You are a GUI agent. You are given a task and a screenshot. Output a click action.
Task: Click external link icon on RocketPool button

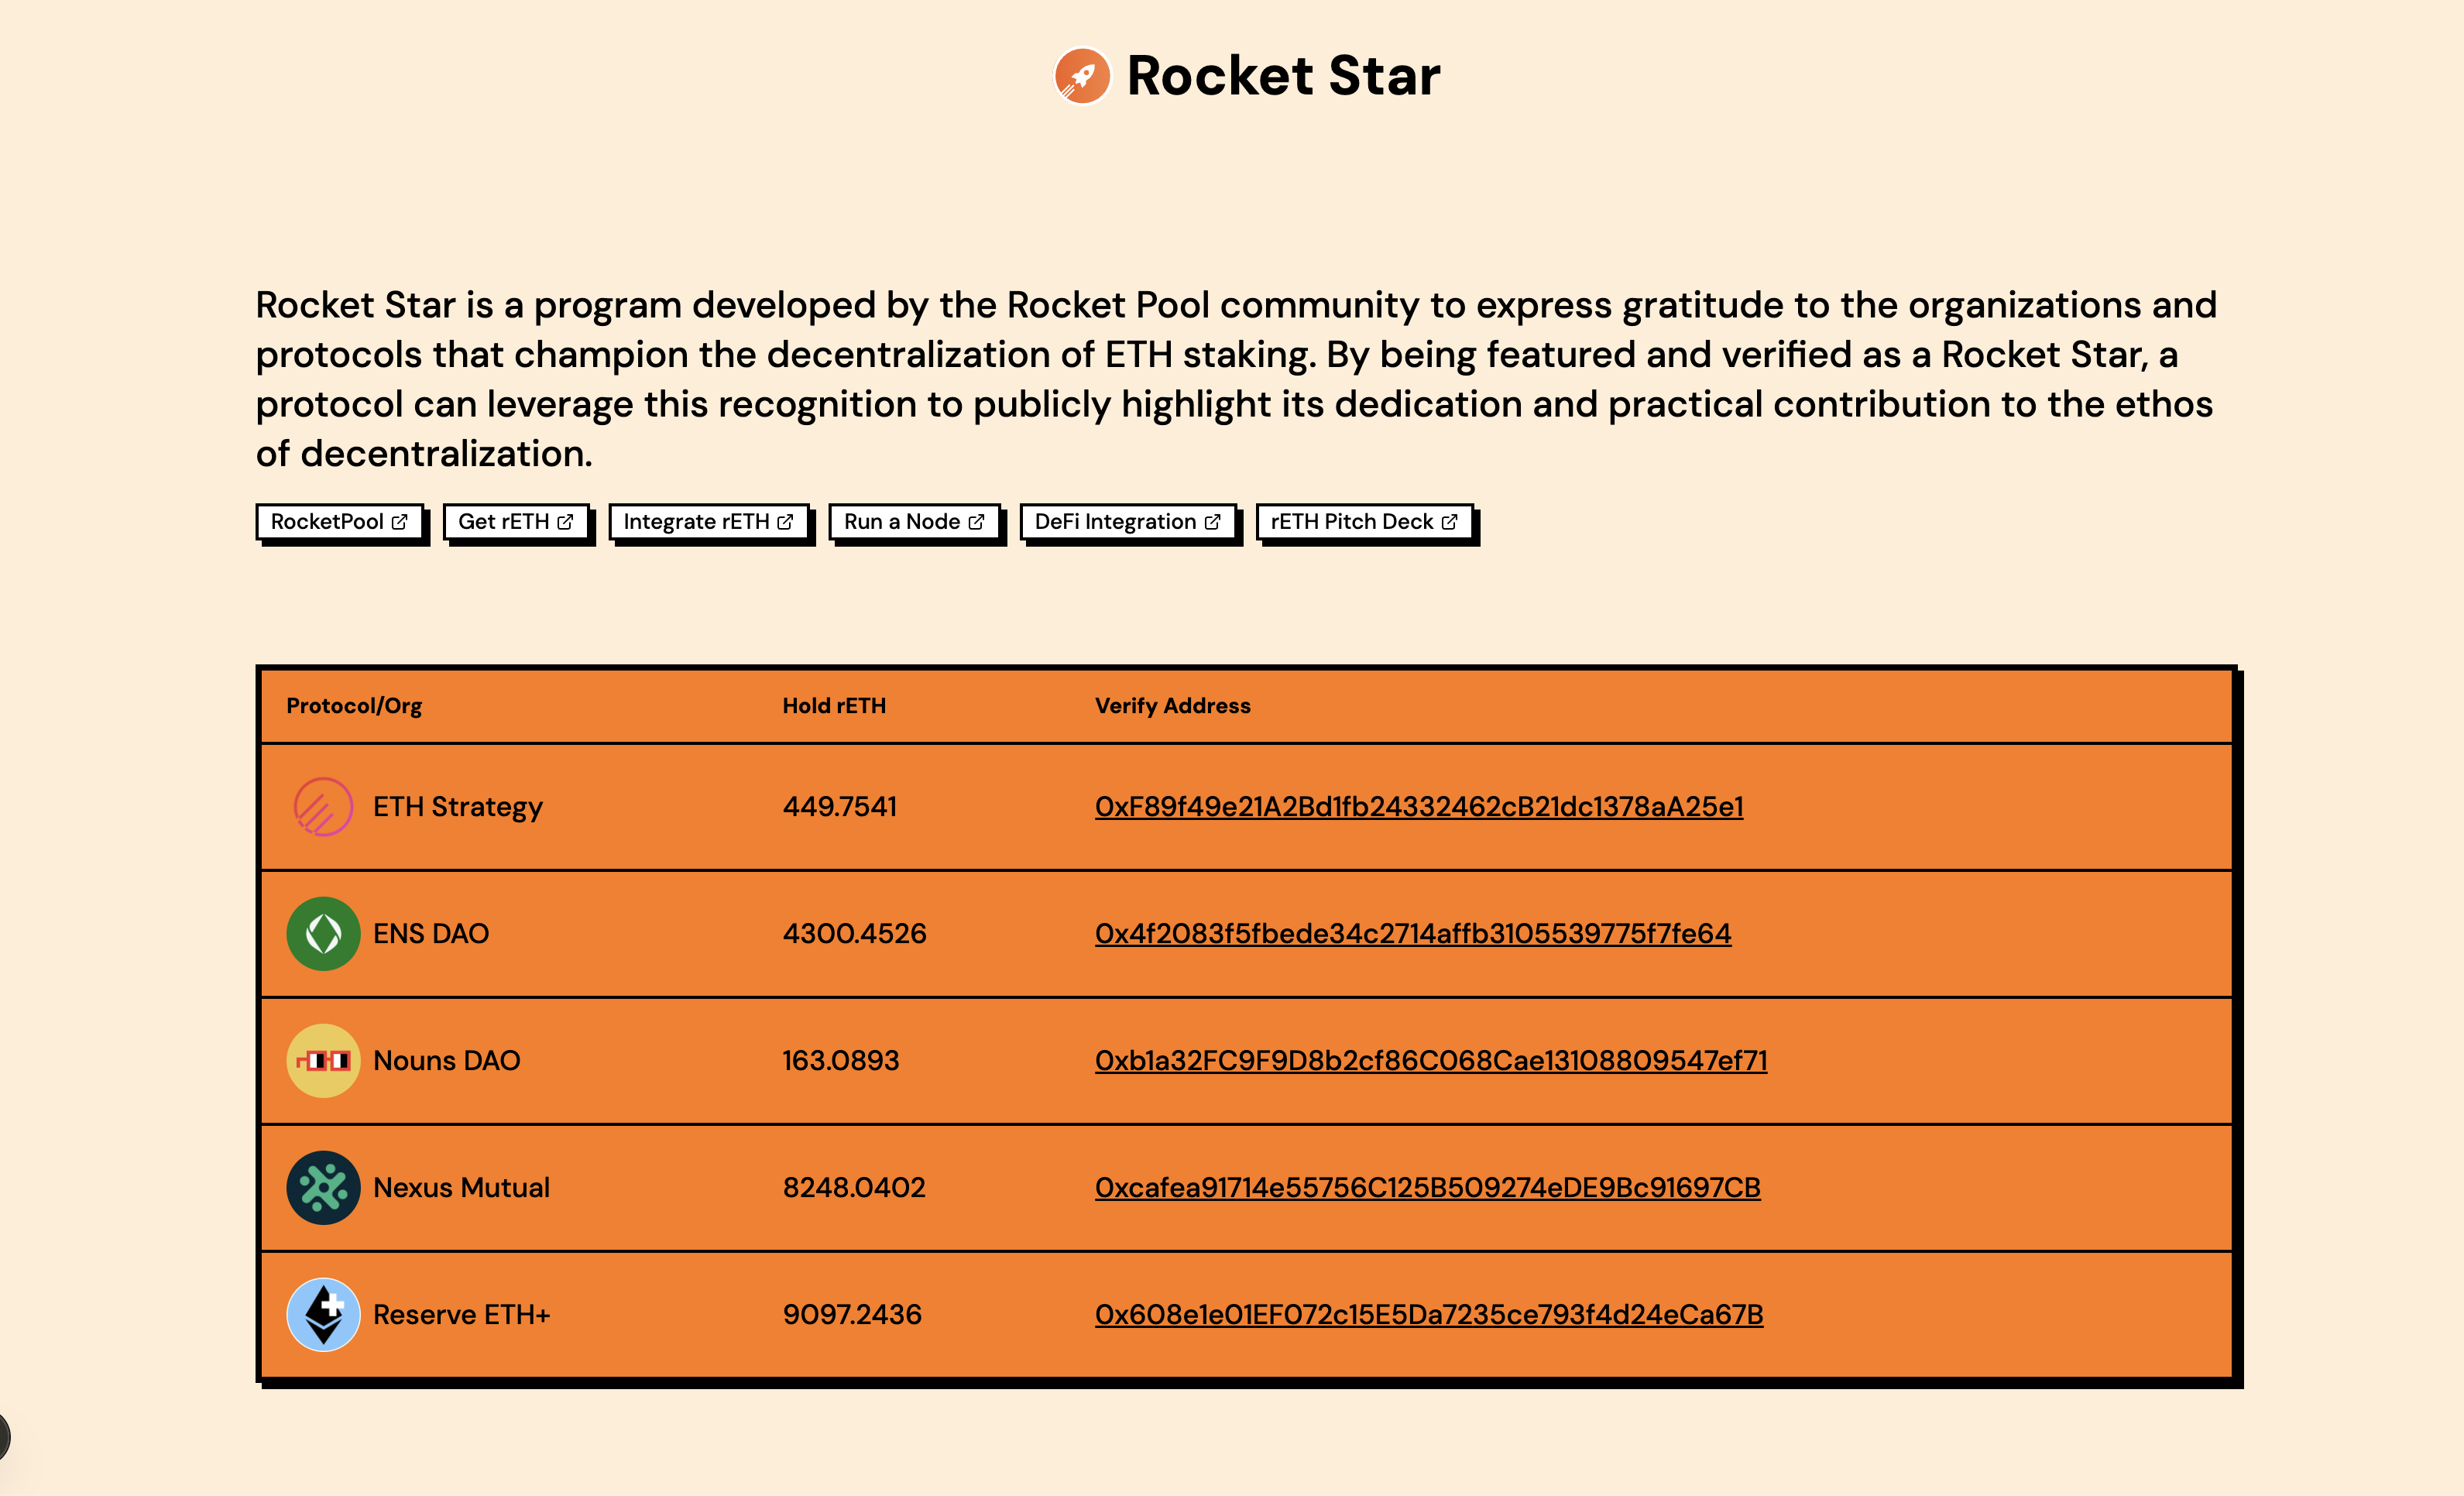(400, 522)
